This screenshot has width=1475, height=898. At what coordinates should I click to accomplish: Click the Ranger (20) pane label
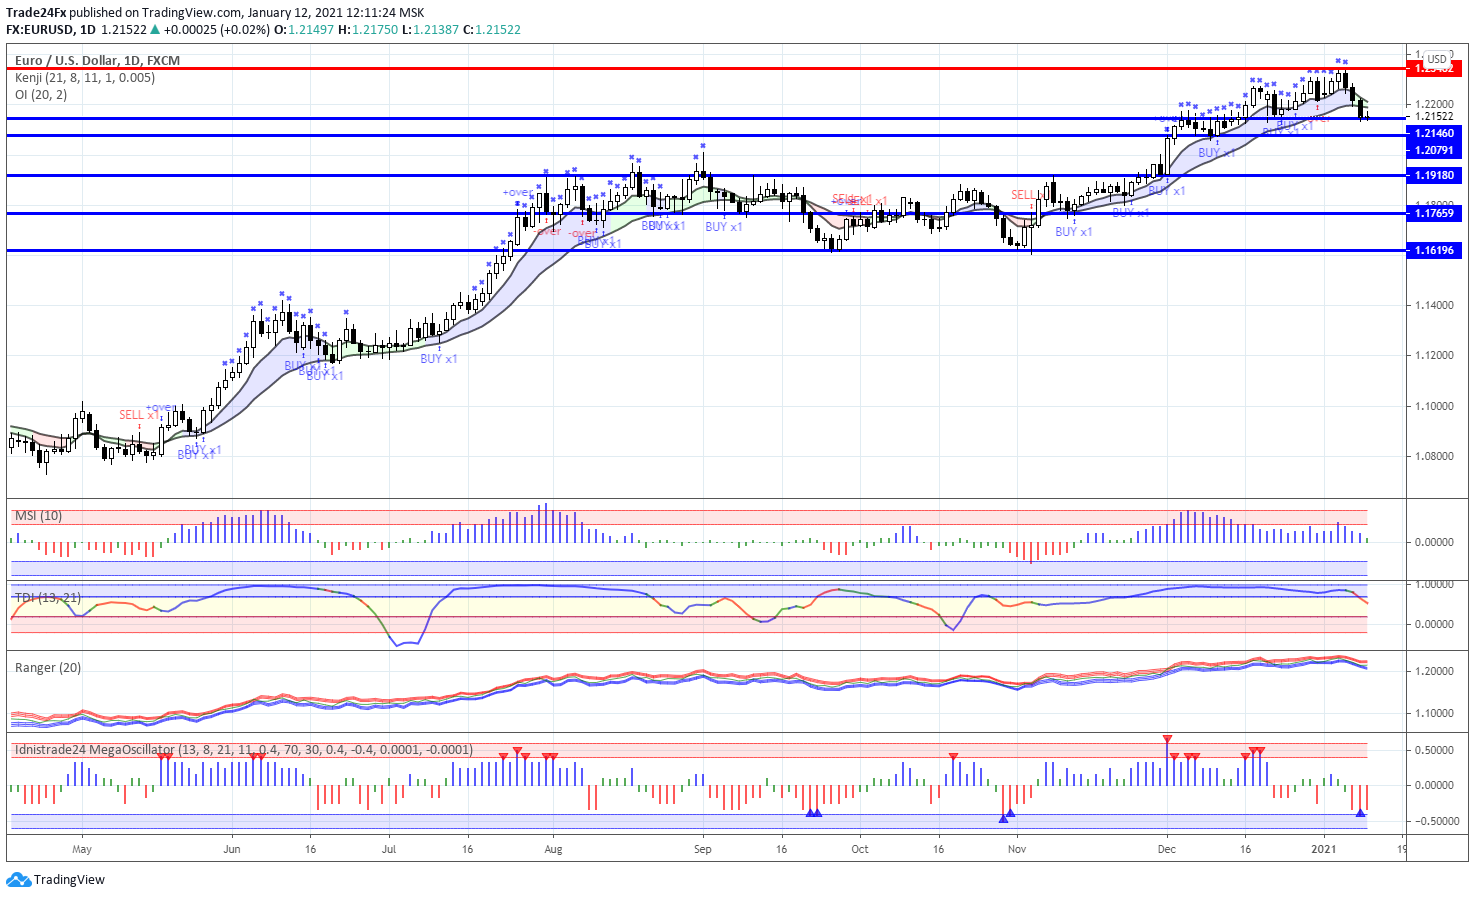tap(48, 668)
